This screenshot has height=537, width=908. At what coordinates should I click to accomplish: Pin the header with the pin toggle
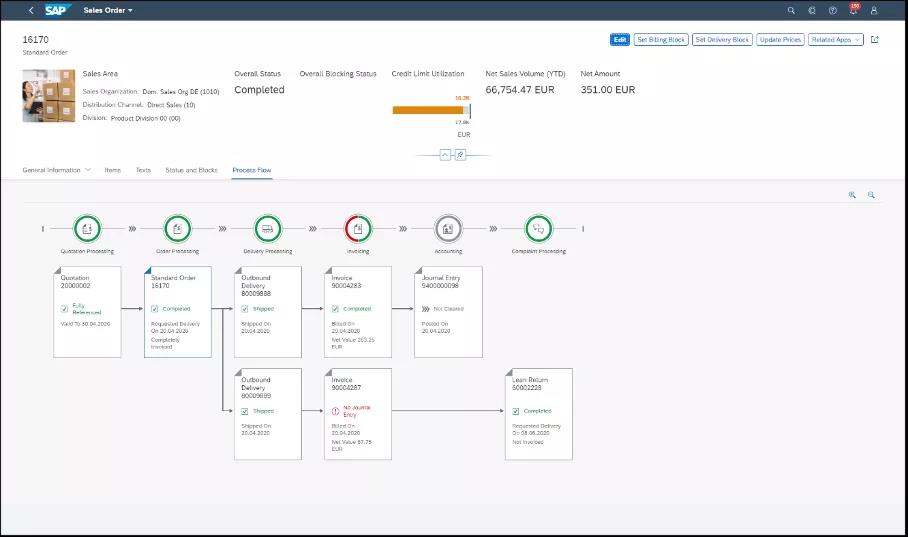(460, 155)
